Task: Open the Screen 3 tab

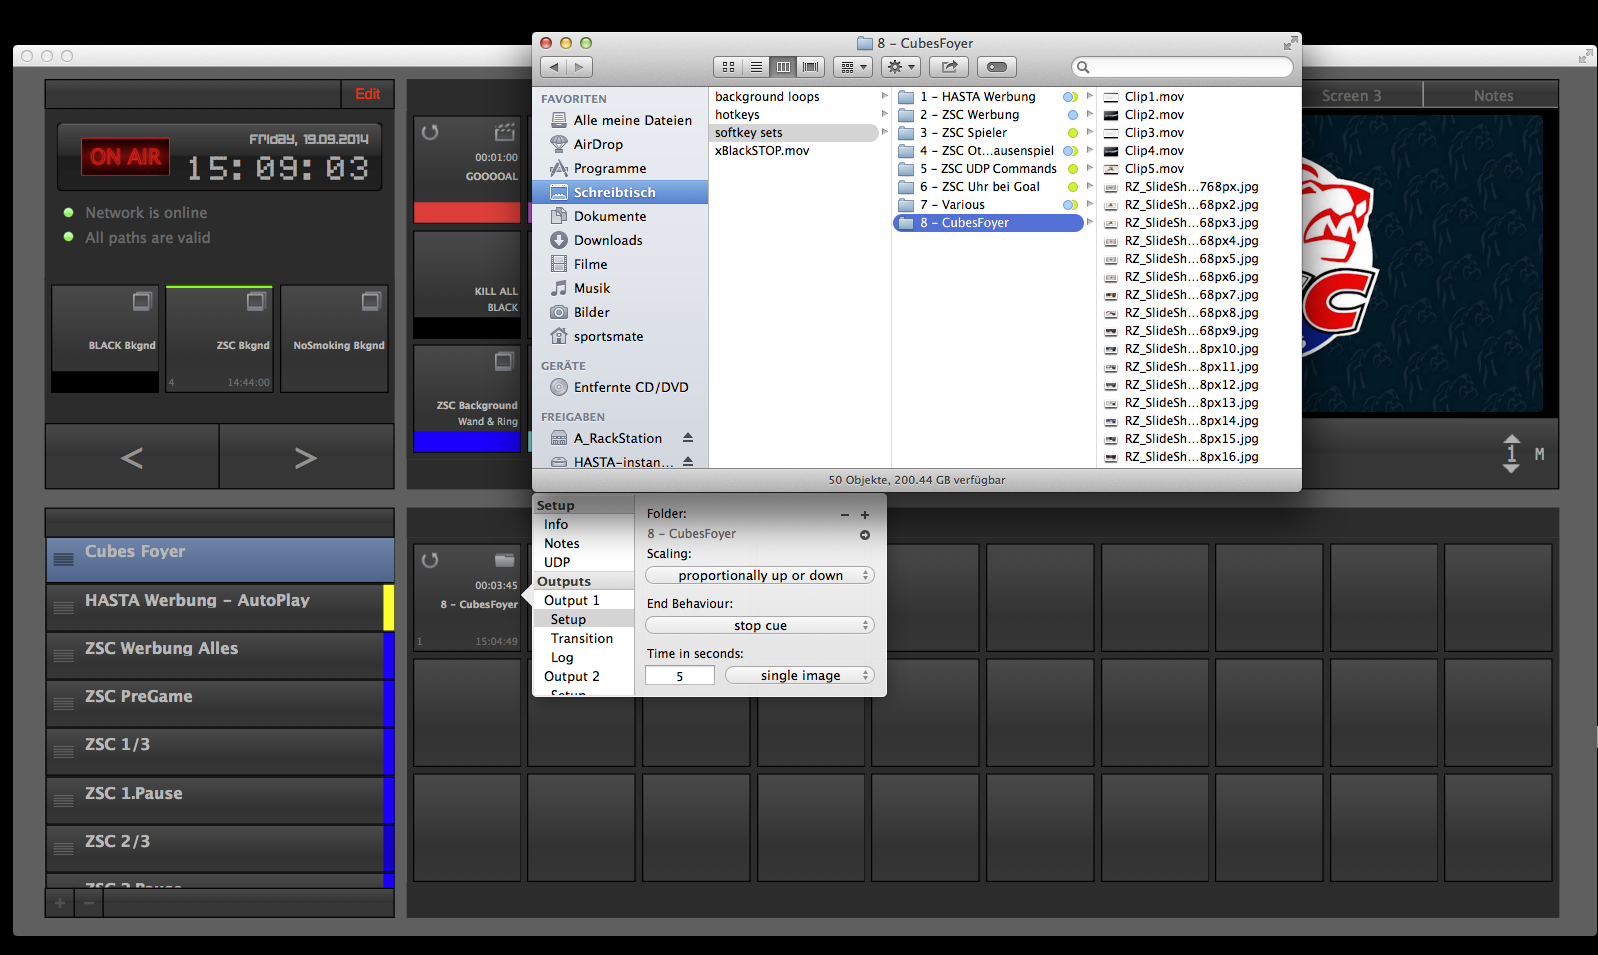Action: 1351,96
